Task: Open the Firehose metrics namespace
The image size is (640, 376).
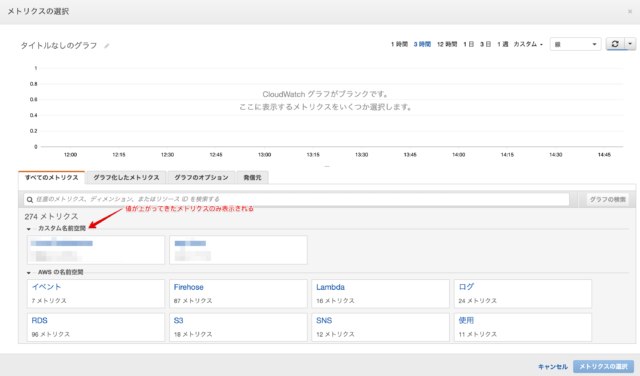Action: (x=238, y=294)
